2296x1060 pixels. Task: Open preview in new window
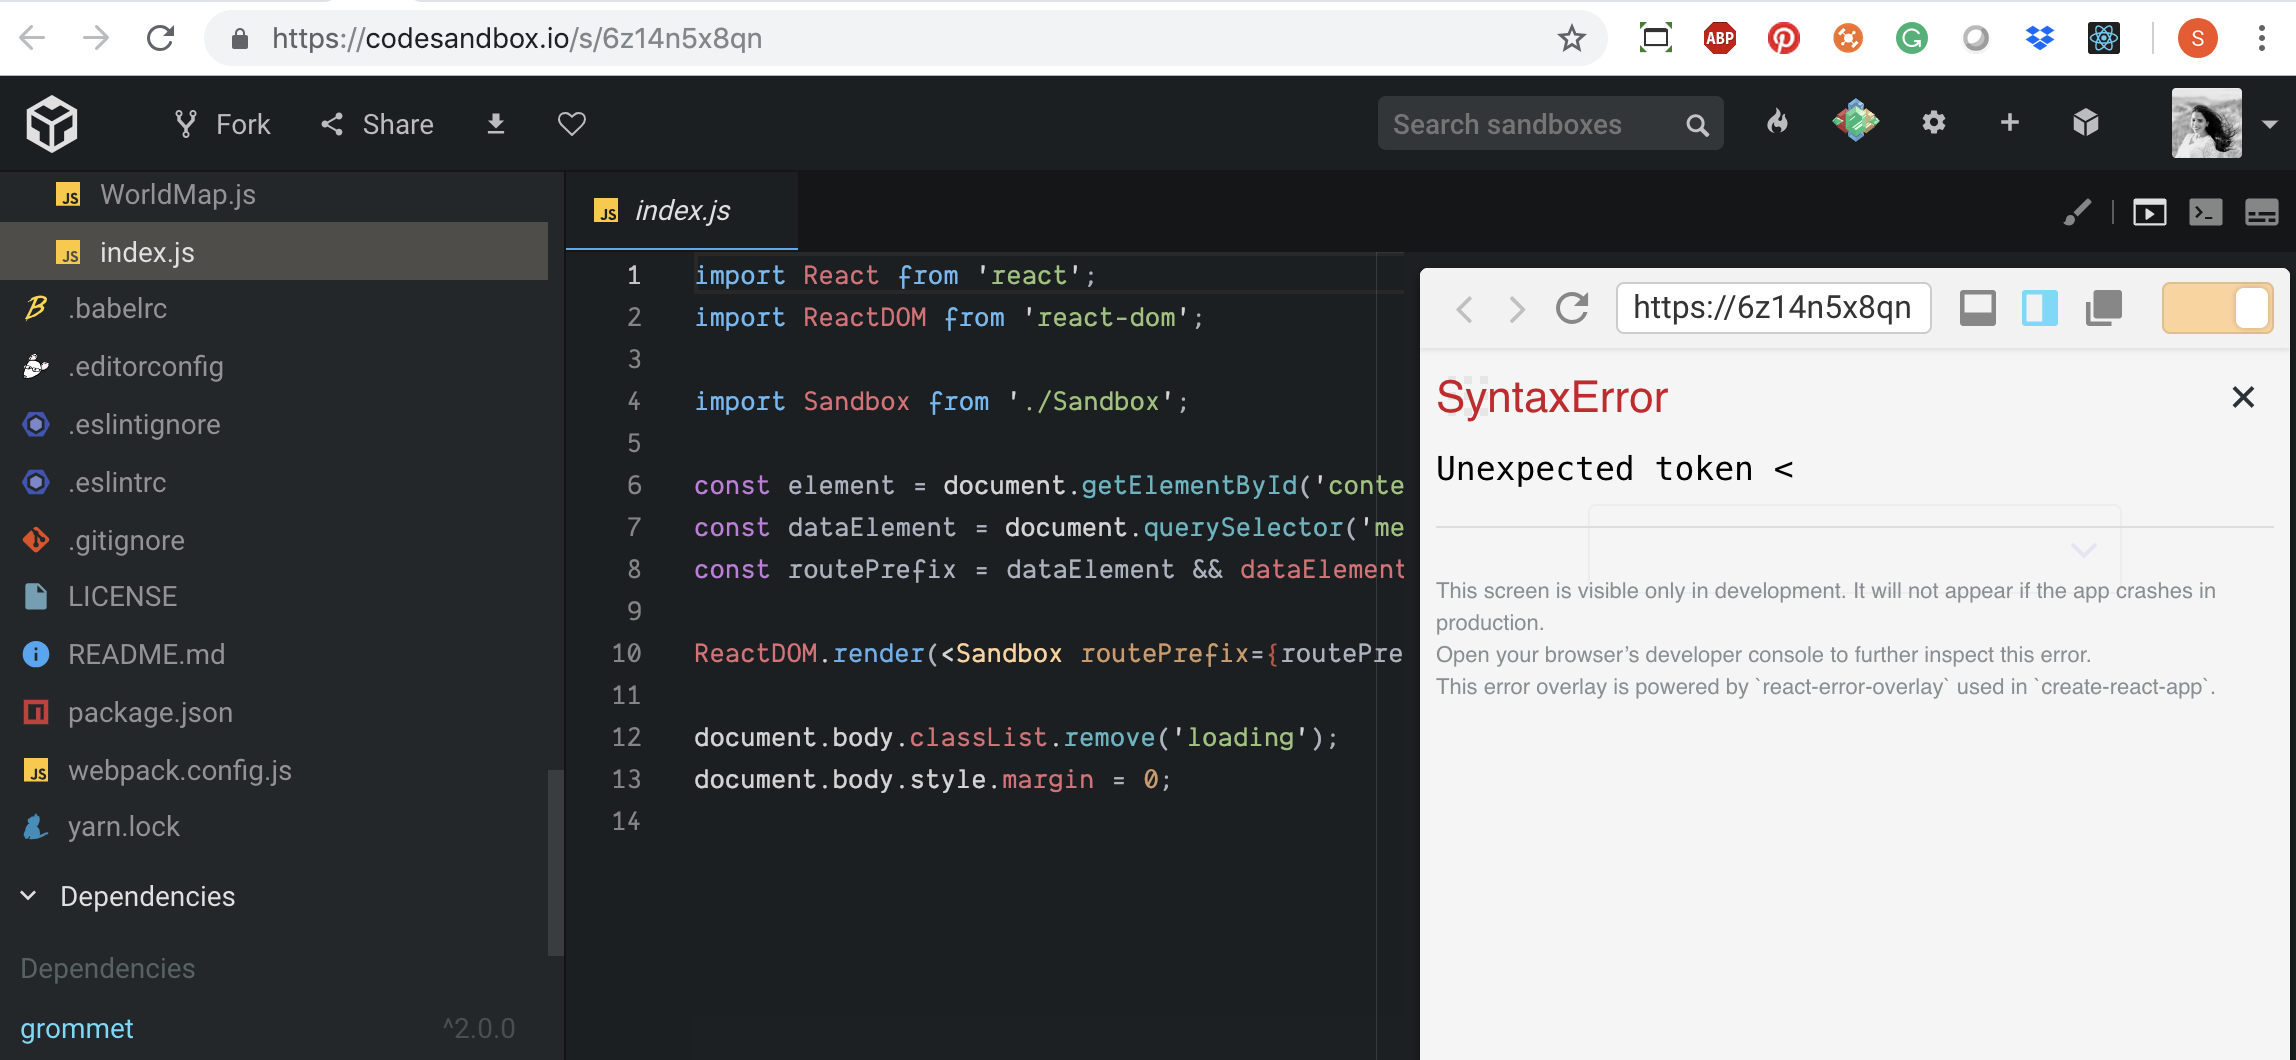[x=2104, y=308]
